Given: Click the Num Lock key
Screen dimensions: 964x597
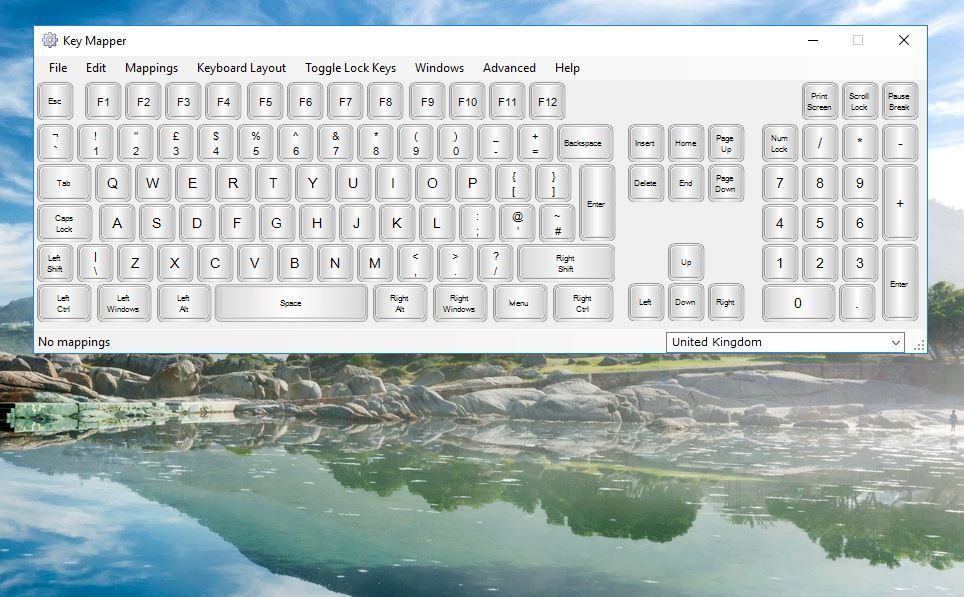Looking at the screenshot, I should (778, 142).
